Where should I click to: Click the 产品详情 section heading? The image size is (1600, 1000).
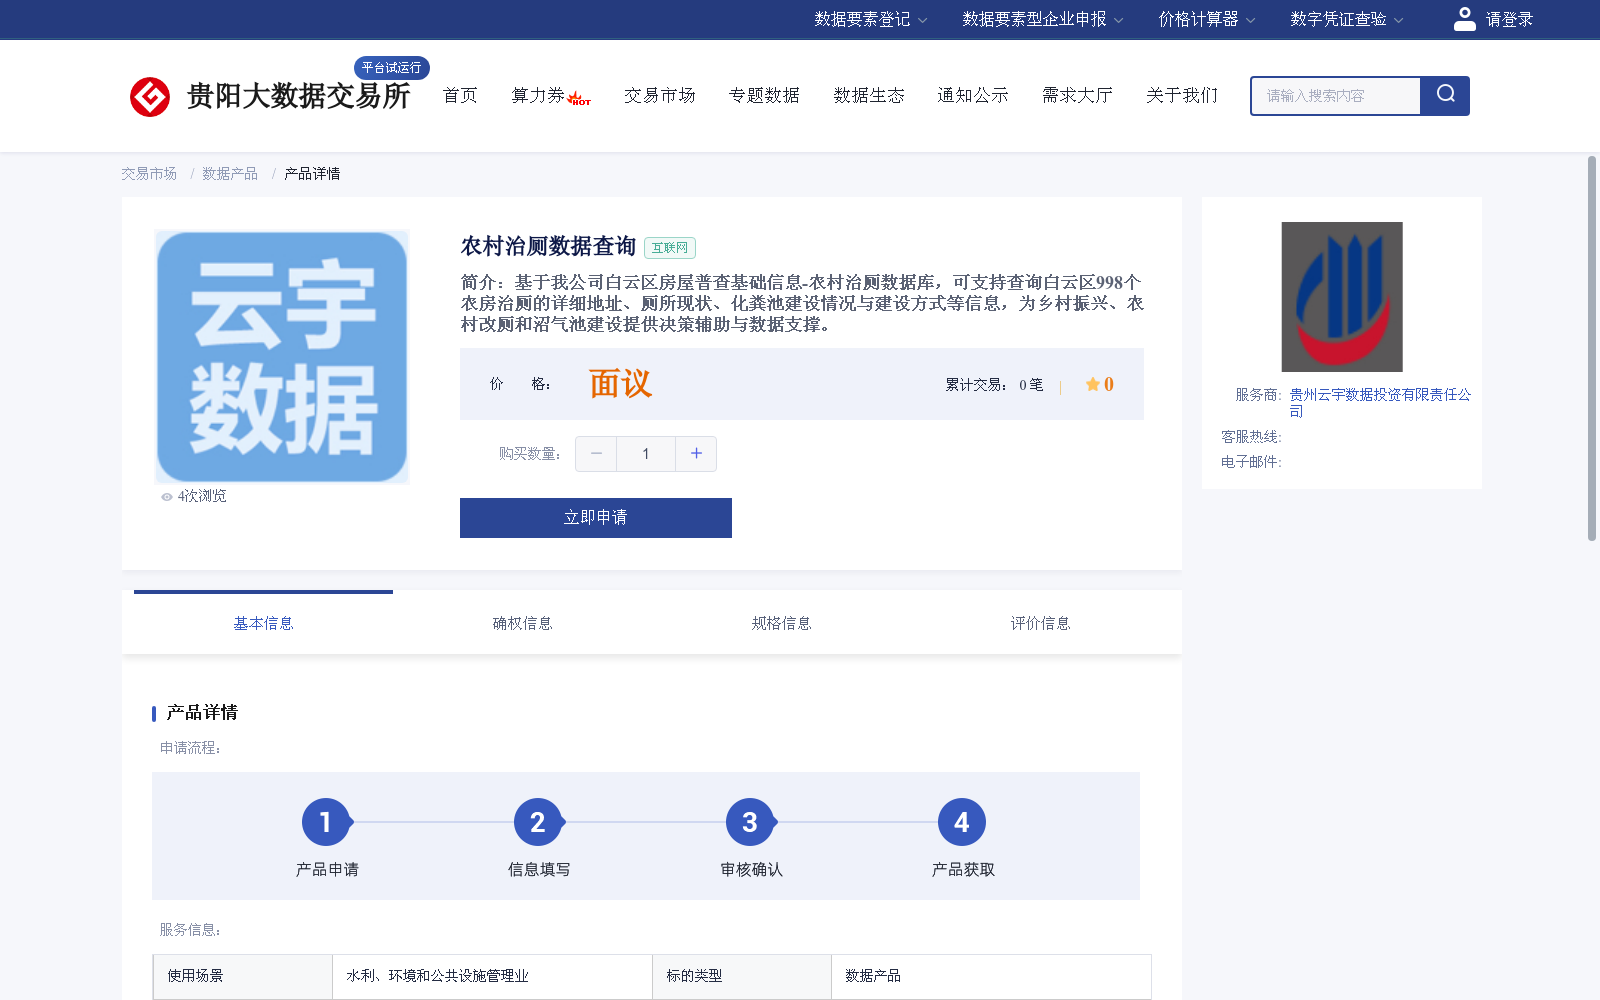[x=202, y=713]
